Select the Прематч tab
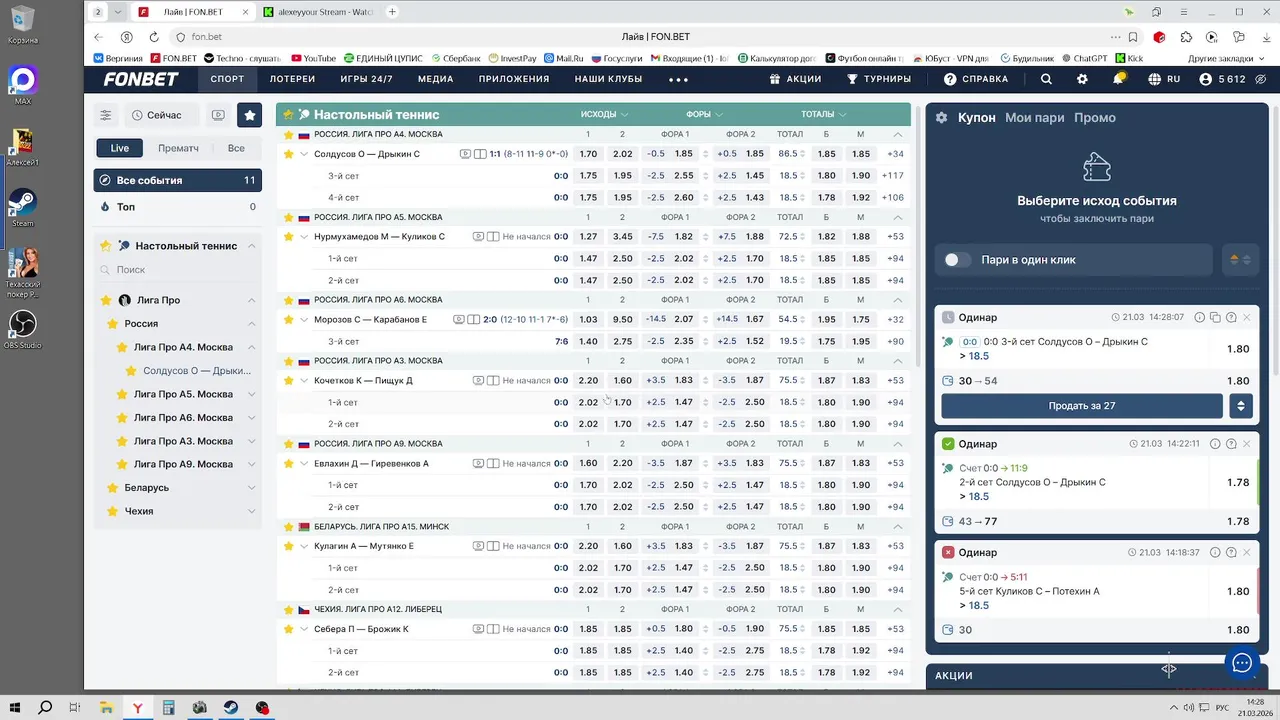This screenshot has width=1280, height=720. click(178, 148)
